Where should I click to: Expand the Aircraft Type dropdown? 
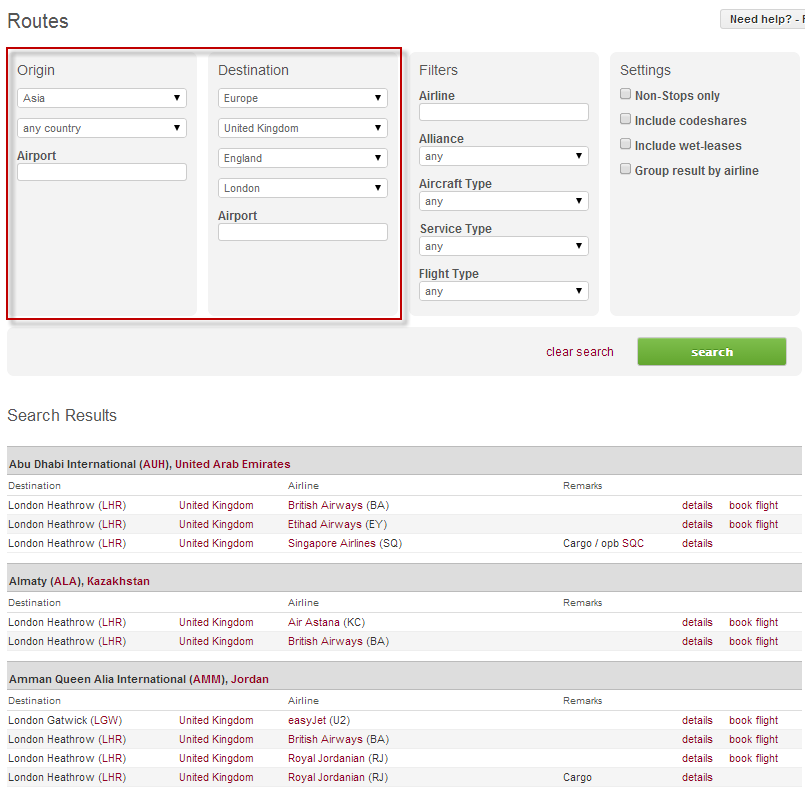(x=504, y=202)
